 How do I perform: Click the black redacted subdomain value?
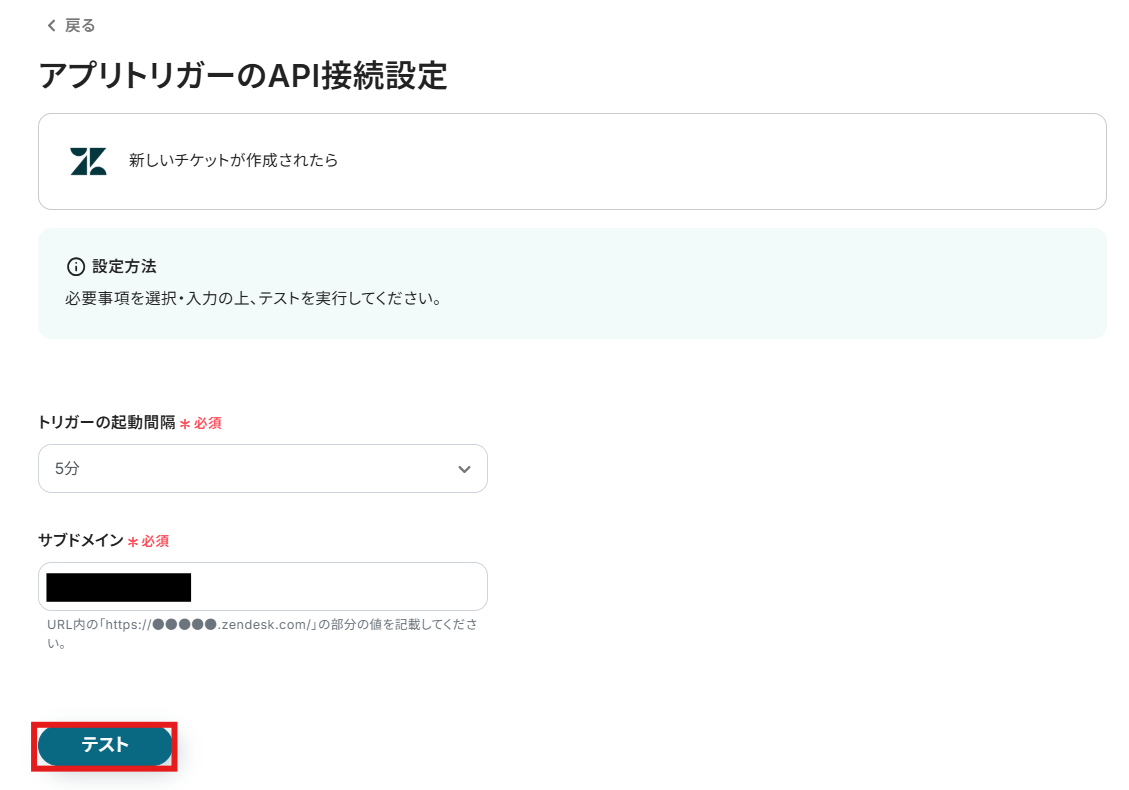coord(118,587)
